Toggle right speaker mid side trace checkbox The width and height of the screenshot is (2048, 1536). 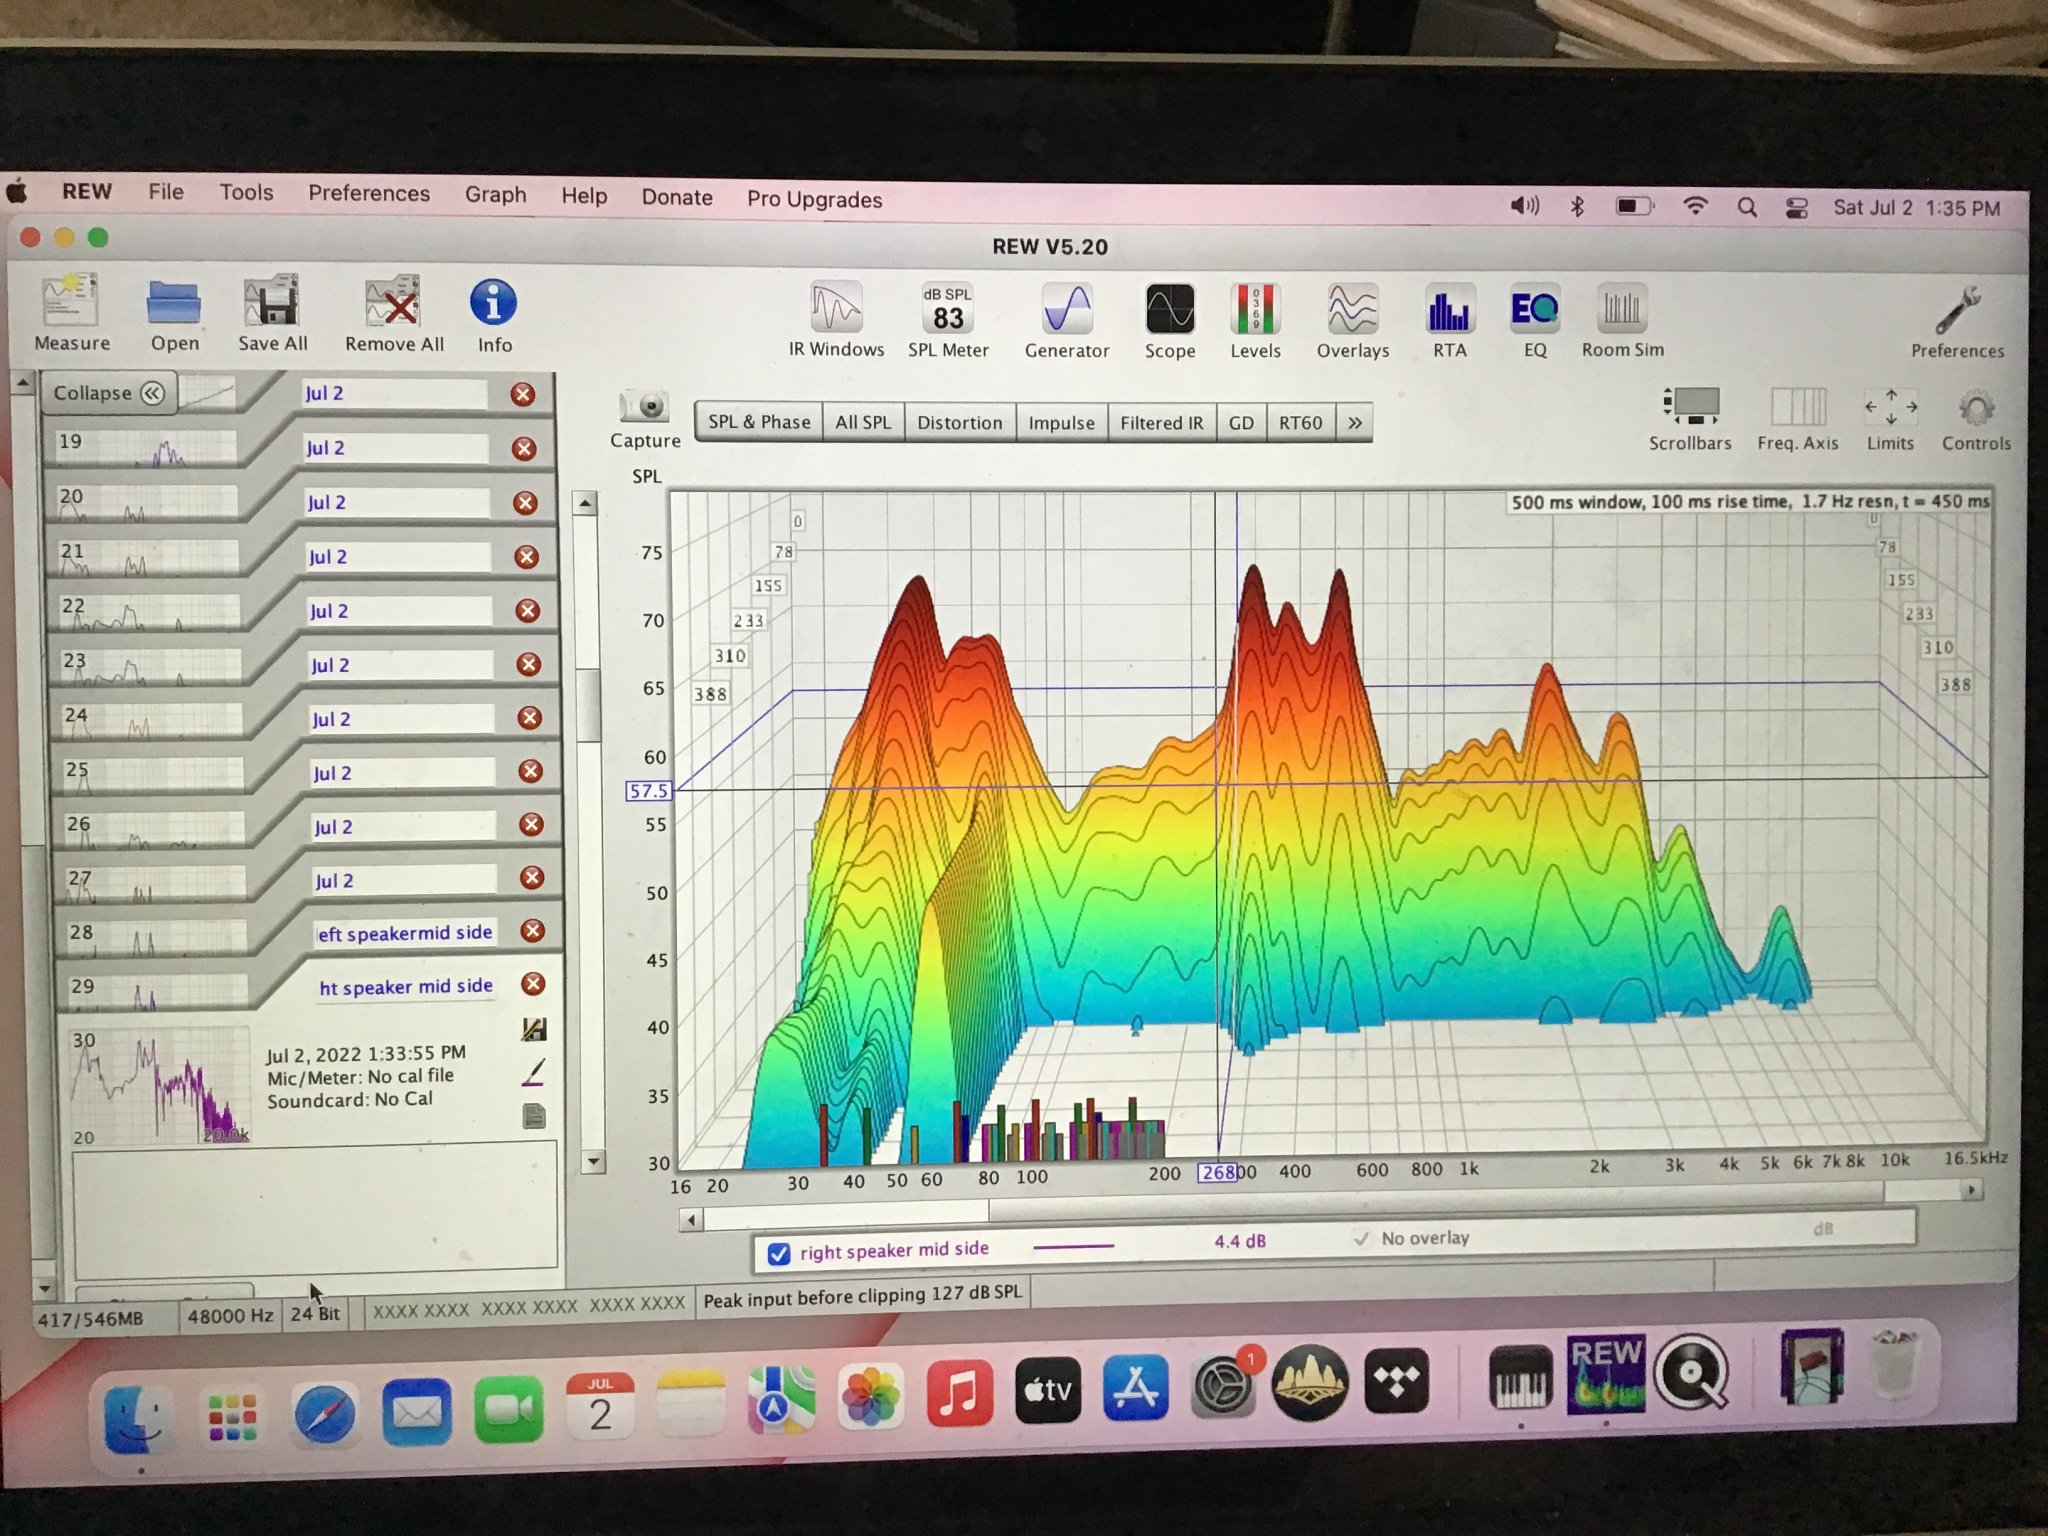click(779, 1253)
